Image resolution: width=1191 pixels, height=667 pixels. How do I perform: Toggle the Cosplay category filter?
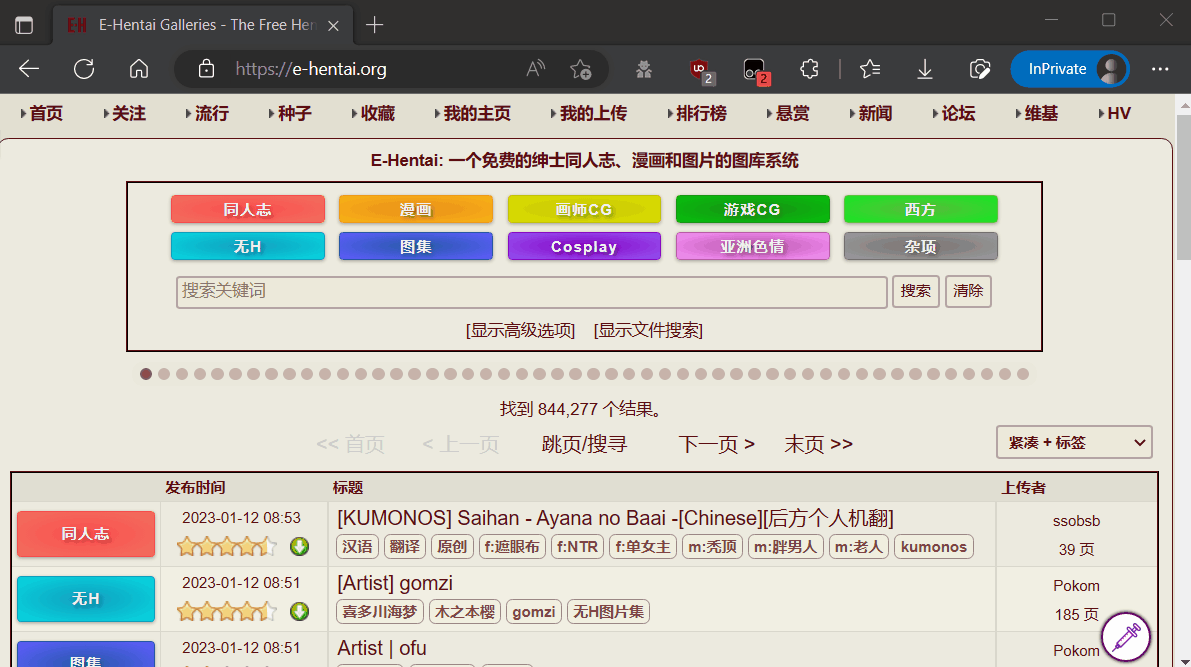pos(584,246)
